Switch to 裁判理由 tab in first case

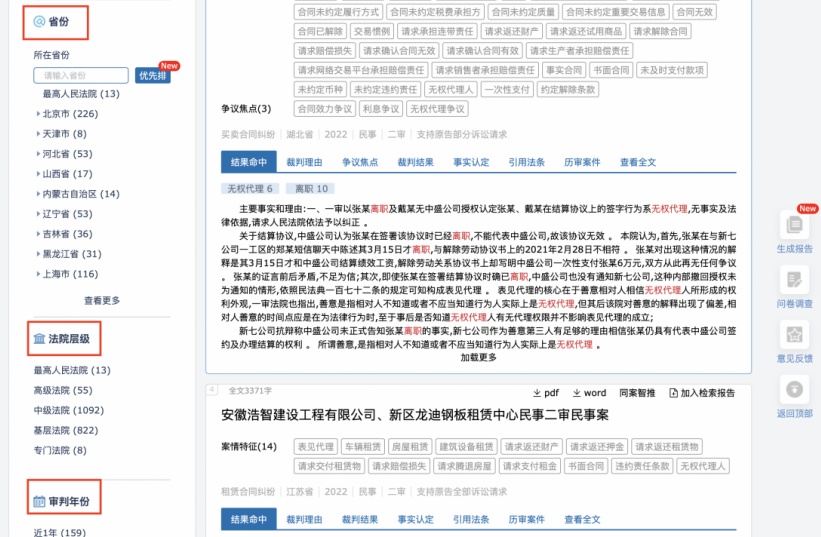(304, 162)
